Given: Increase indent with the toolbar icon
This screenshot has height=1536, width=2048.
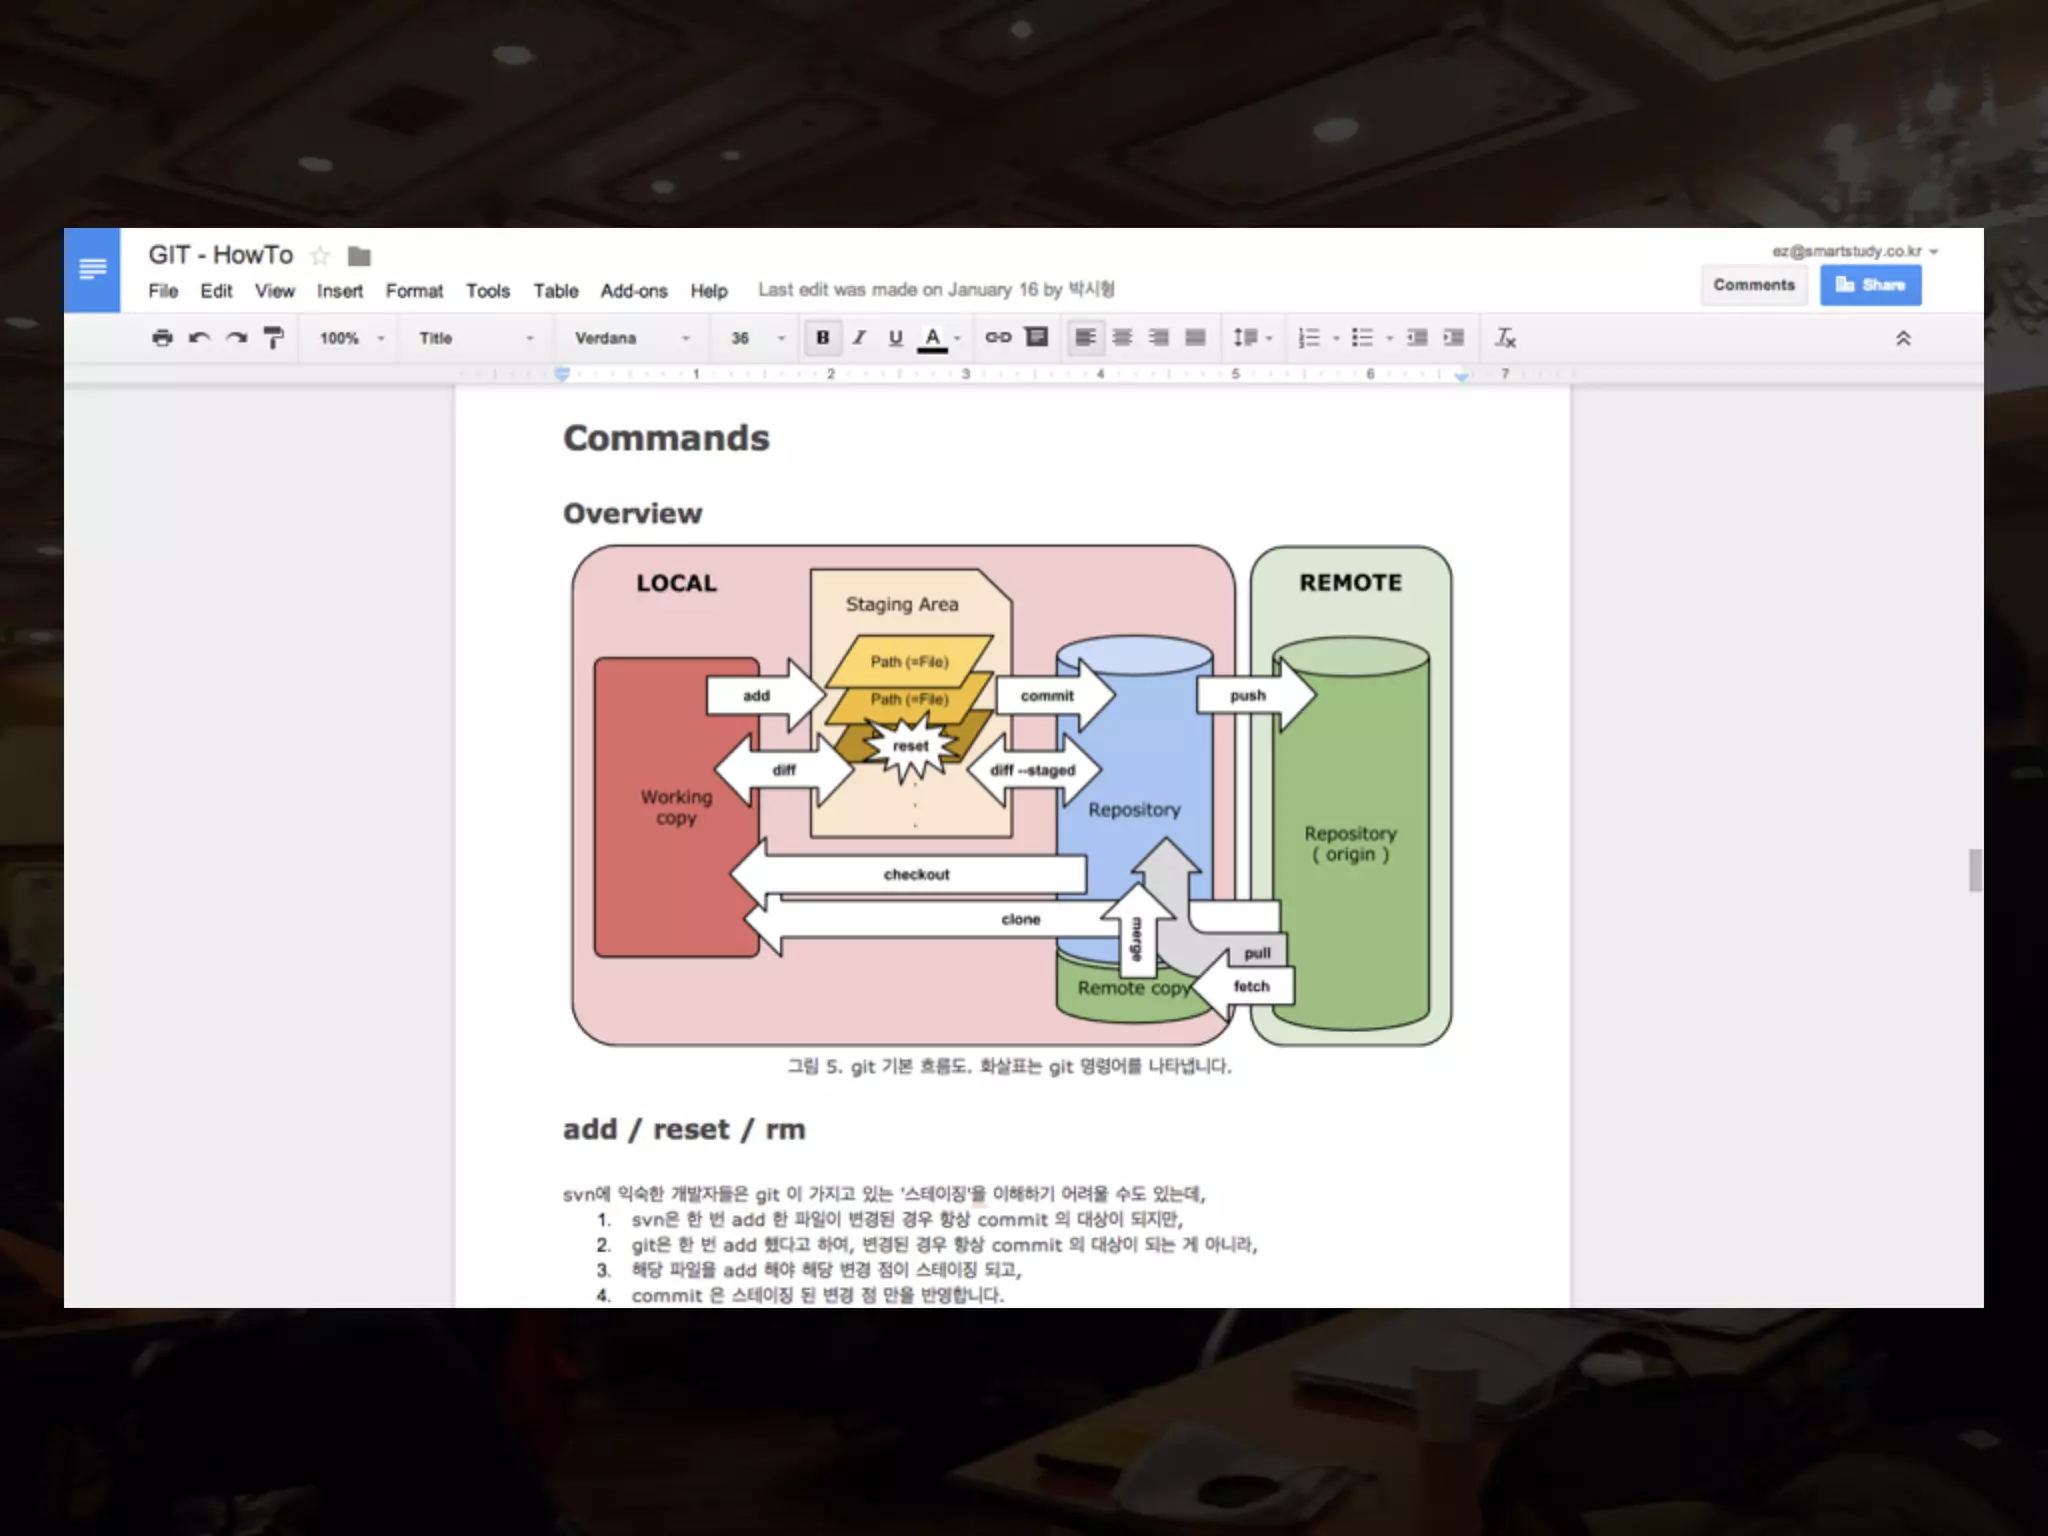Looking at the screenshot, I should coord(1453,338).
